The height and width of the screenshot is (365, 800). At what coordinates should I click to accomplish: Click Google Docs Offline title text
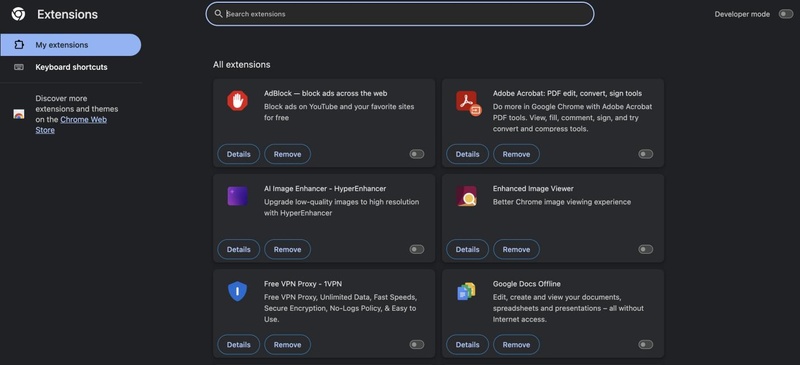pos(527,284)
